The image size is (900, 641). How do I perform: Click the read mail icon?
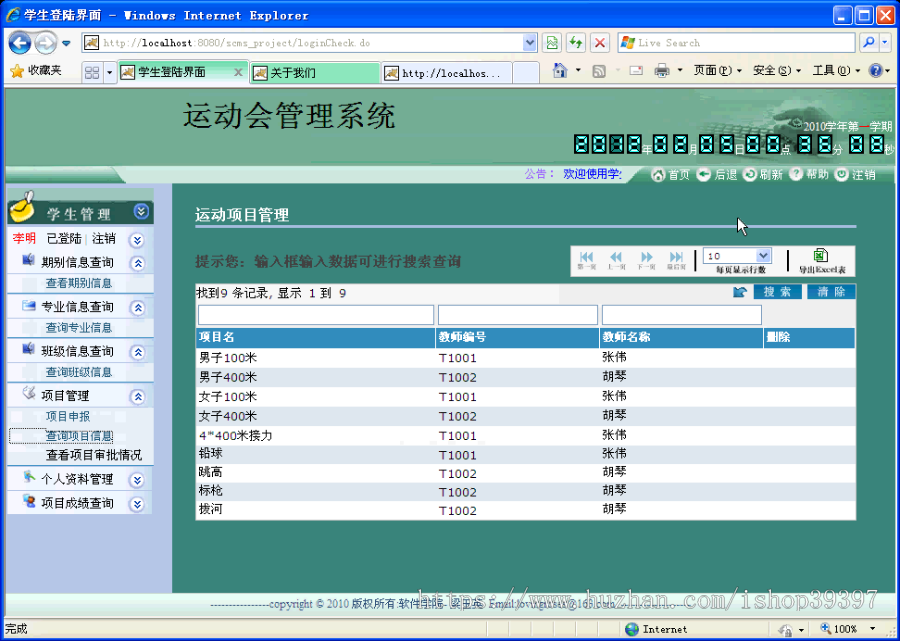(636, 71)
